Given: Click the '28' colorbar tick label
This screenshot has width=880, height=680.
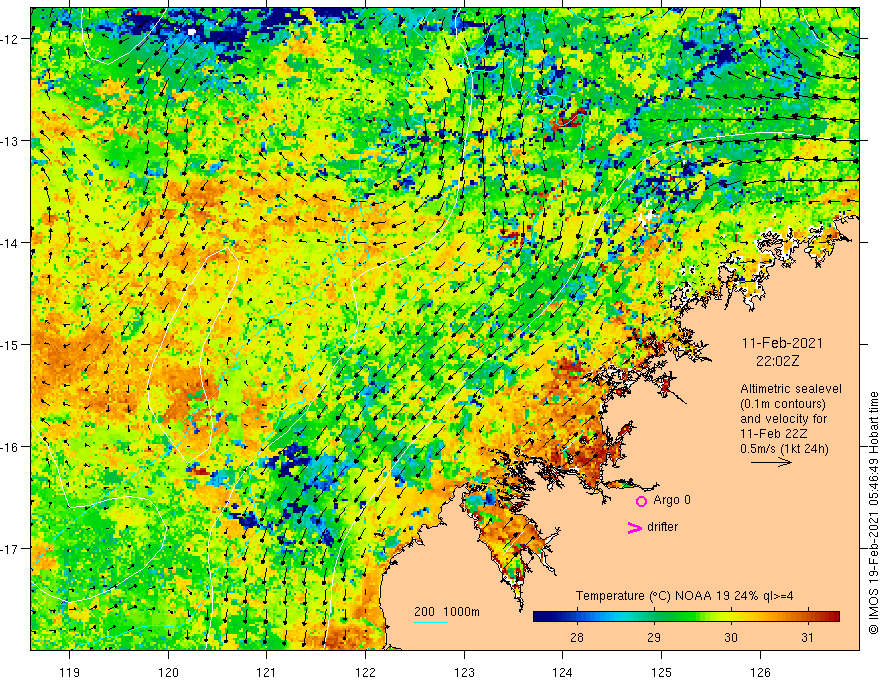Looking at the screenshot, I should tap(576, 637).
